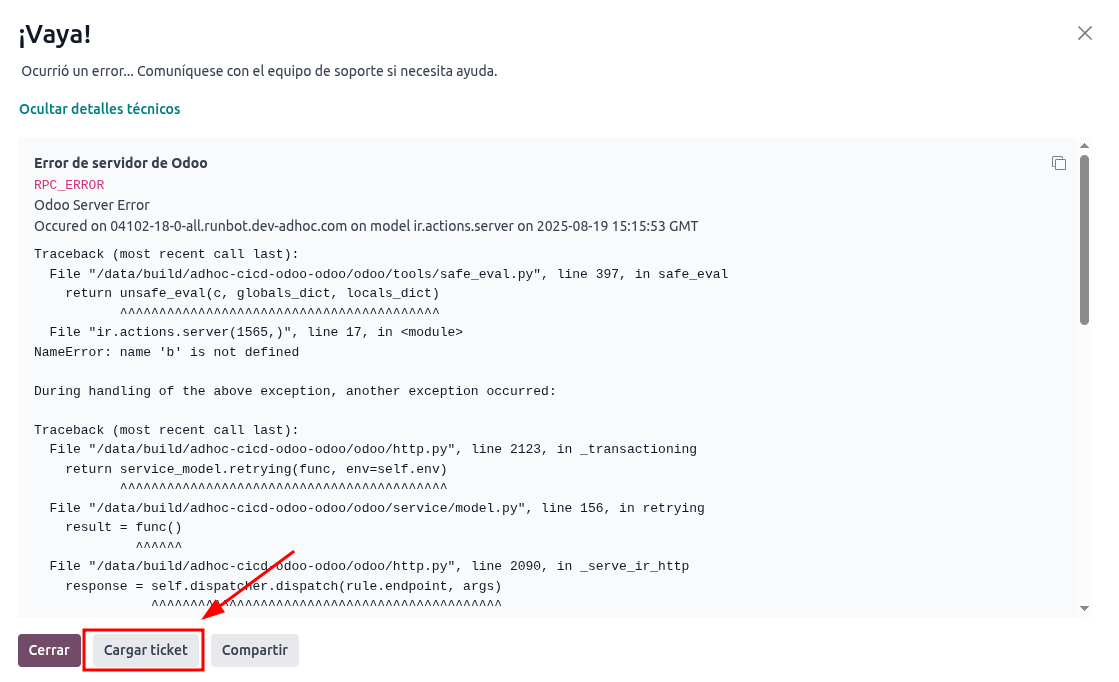
Task: Click the Compartir button
Action: (254, 650)
